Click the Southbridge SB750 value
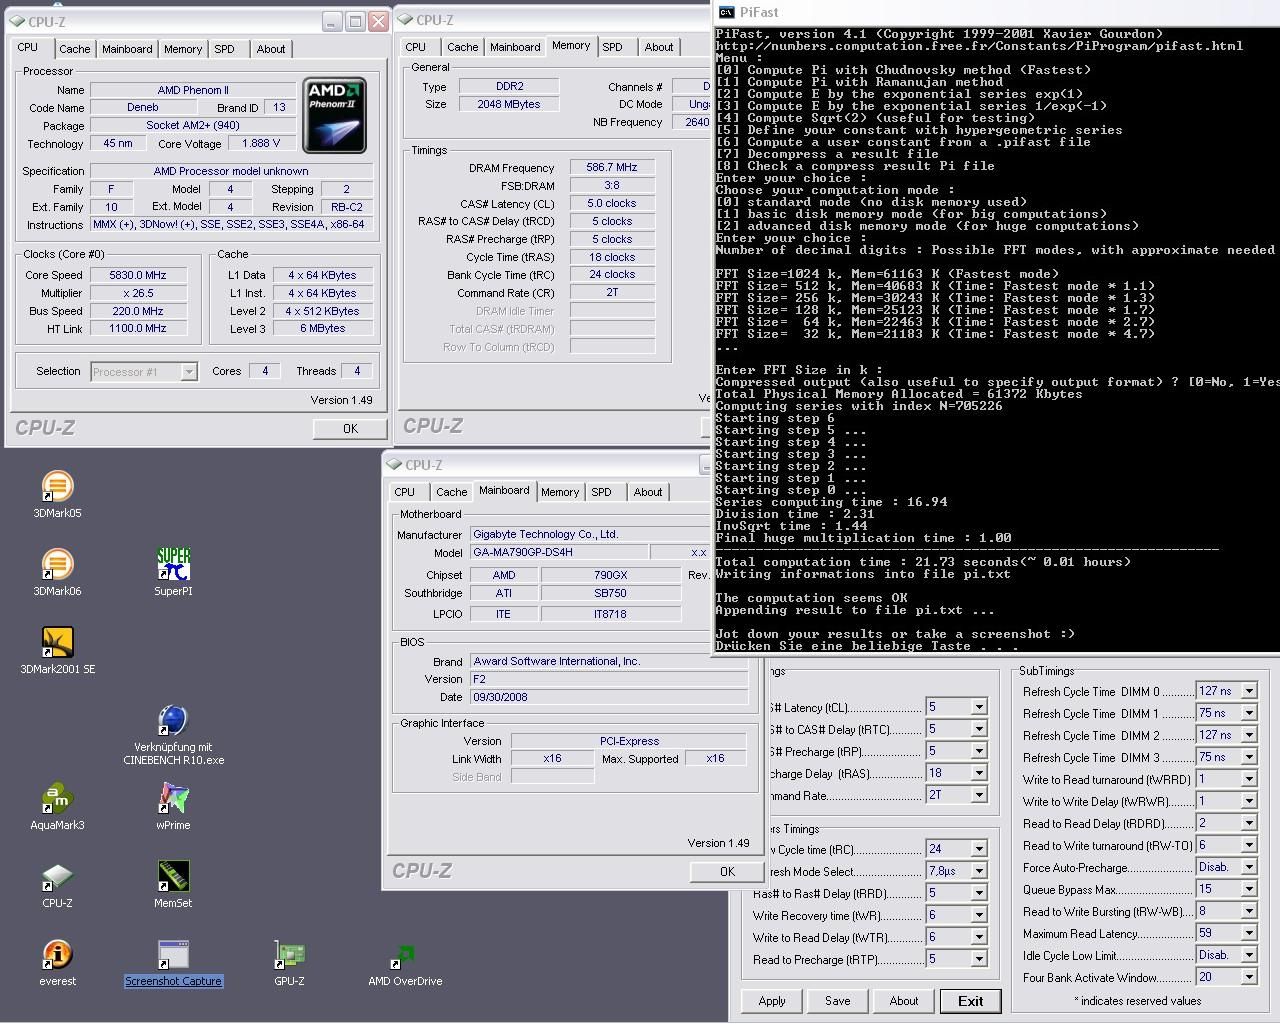1280x1024 pixels. (x=610, y=593)
